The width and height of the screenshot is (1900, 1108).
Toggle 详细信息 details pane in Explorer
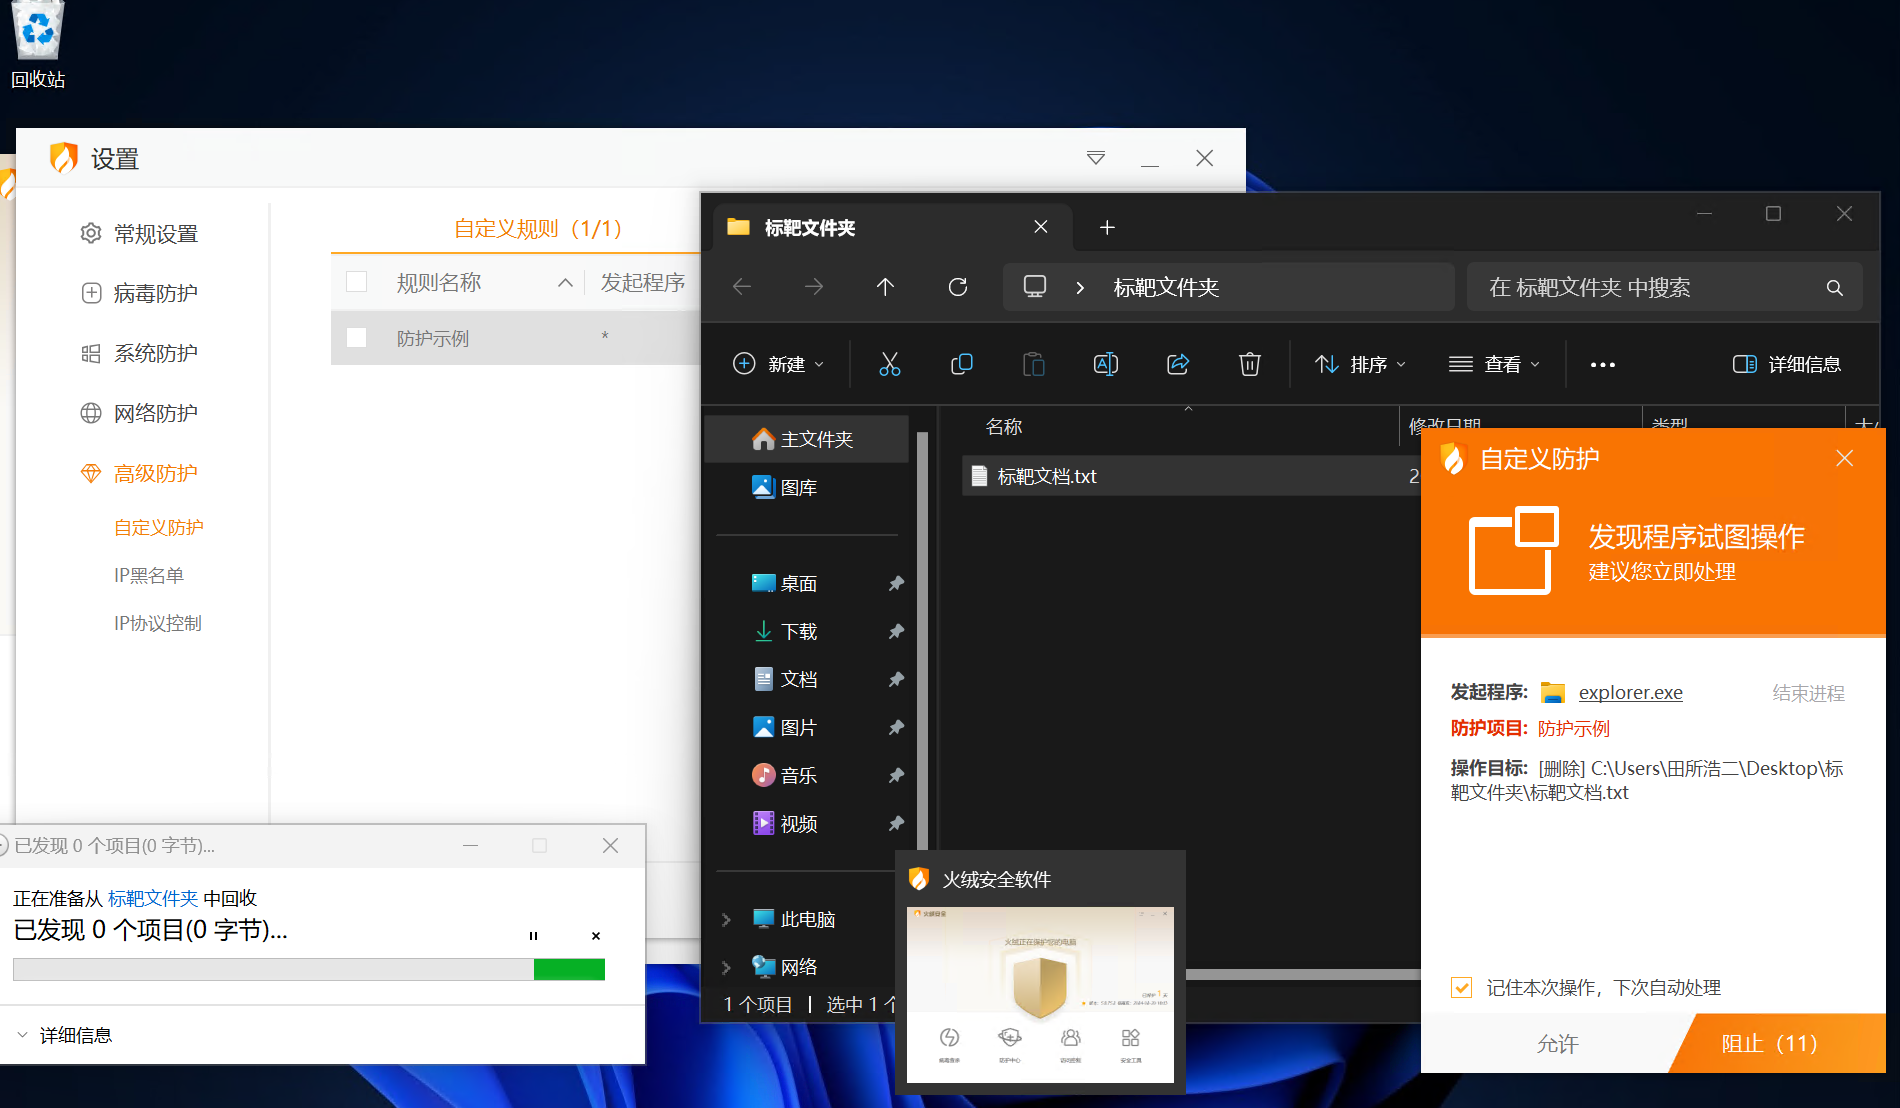pos(1787,364)
